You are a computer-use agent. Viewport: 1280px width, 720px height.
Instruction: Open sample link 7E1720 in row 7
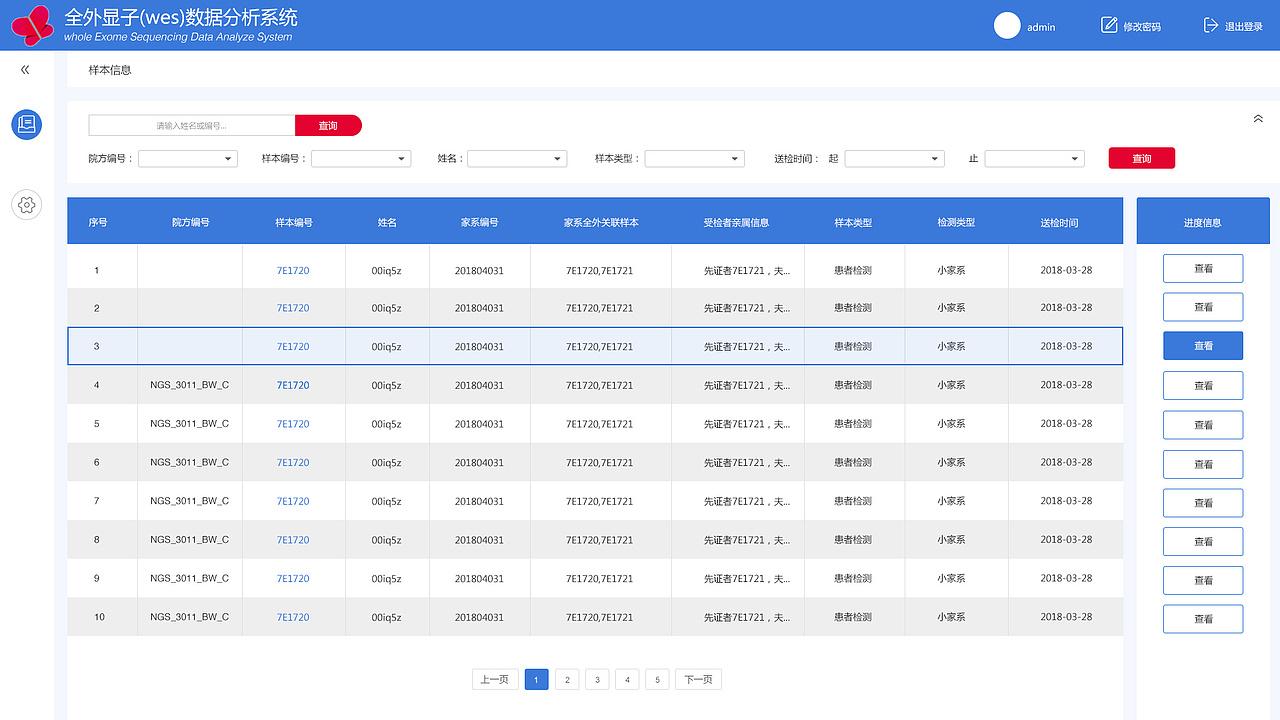293,501
